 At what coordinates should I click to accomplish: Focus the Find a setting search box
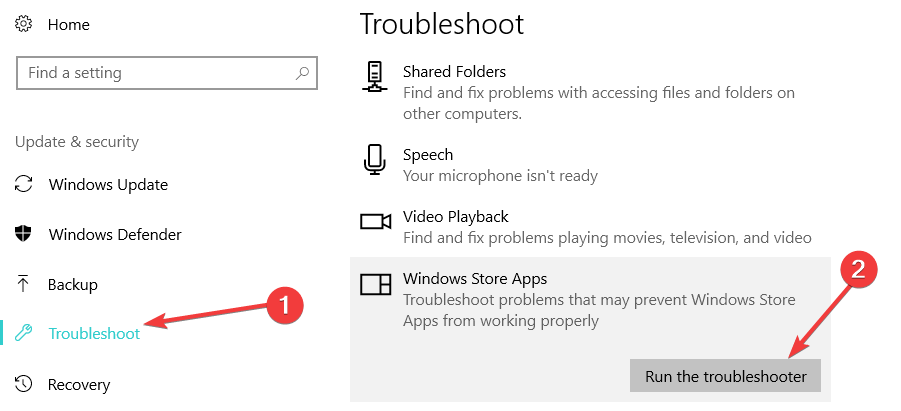167,73
